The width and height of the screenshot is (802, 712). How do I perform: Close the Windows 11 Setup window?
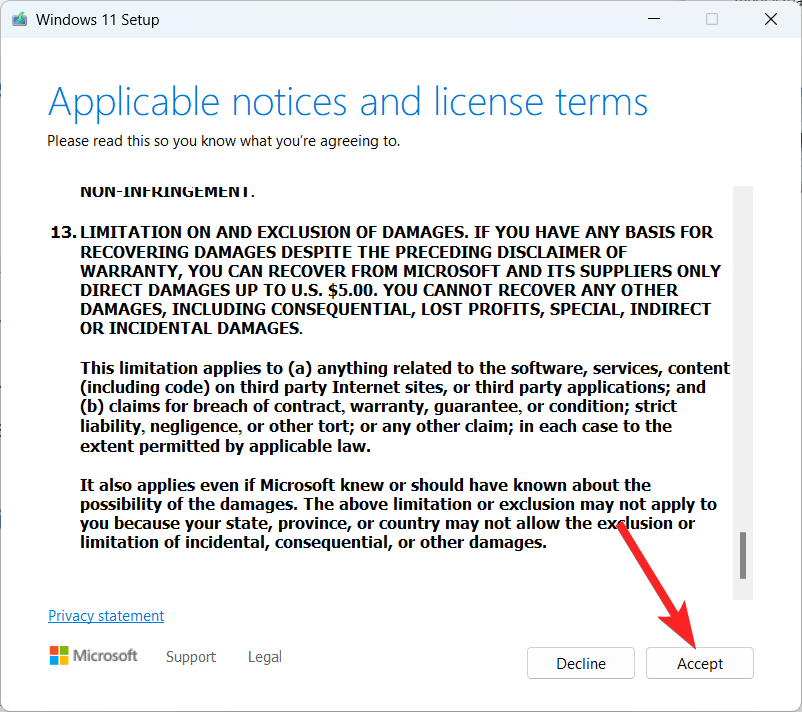[770, 20]
